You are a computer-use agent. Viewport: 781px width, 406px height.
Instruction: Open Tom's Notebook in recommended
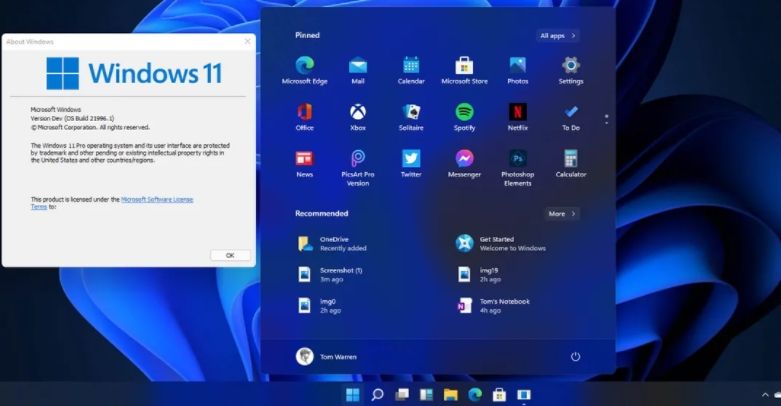(x=493, y=305)
